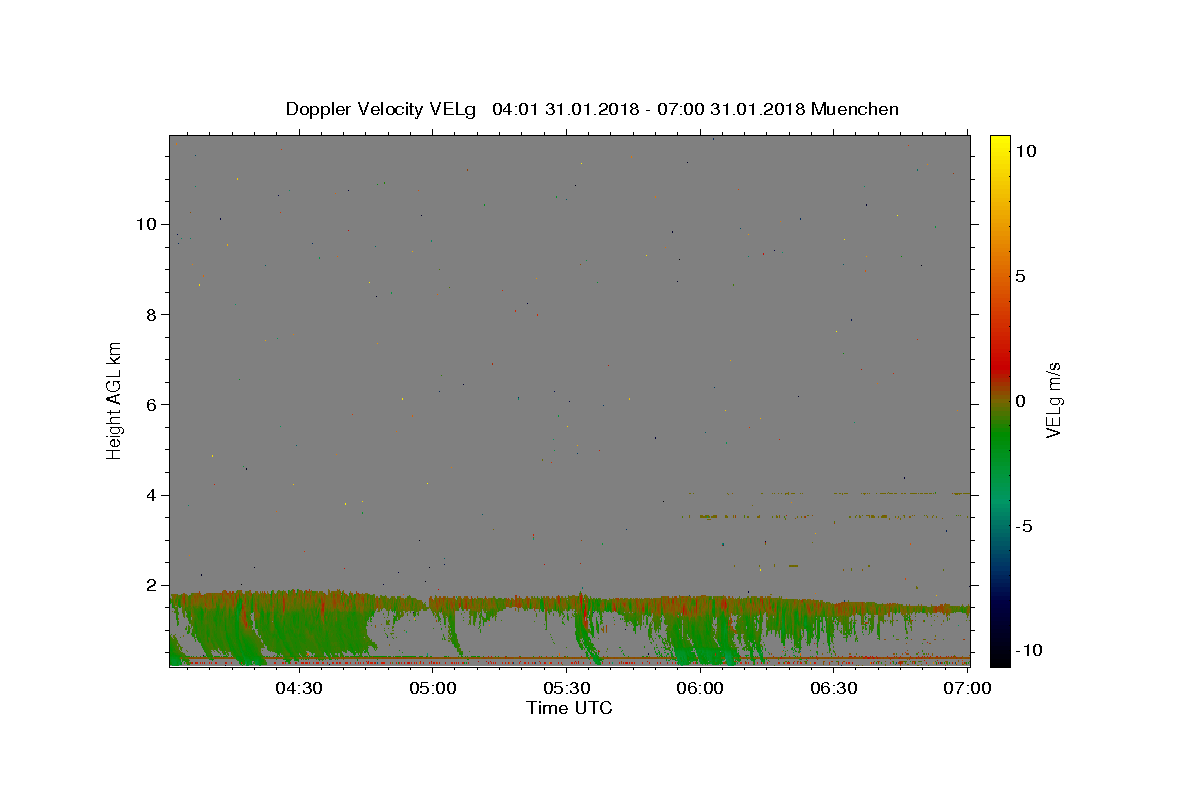Click the height tick label 6
Image resolution: width=1200 pixels, height=800 pixels.
tap(152, 405)
